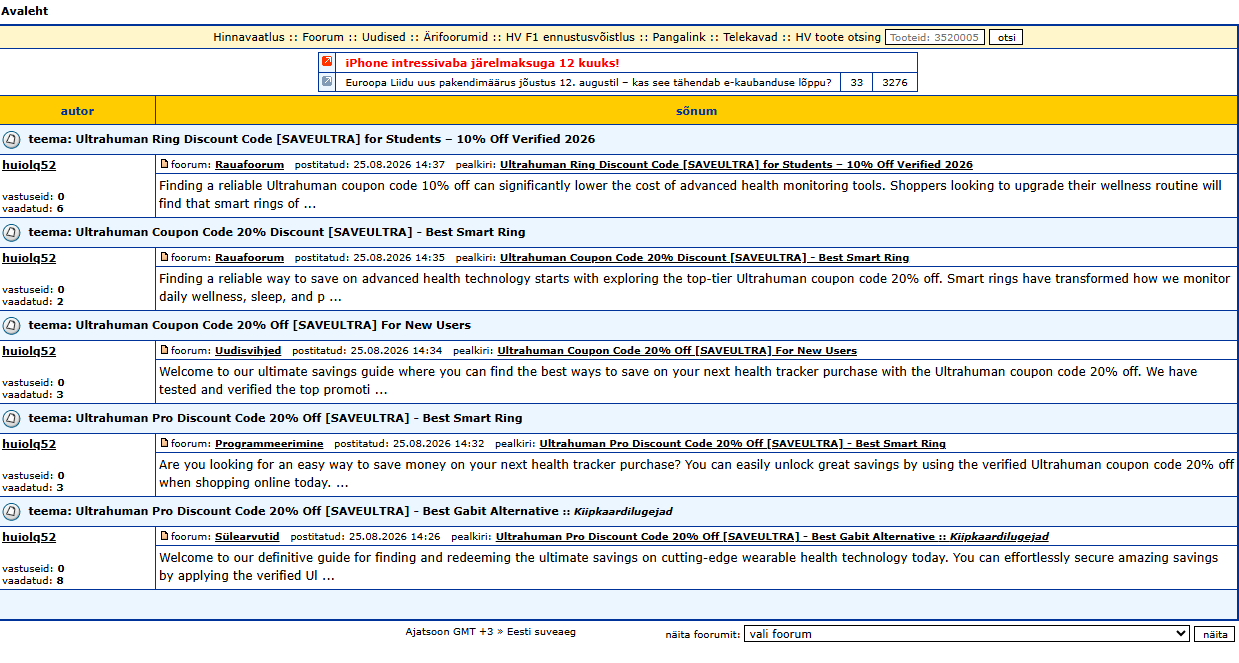The image size is (1239, 663).
Task: Click the post icon before foorum: Sülearvutid
Action: [165, 536]
